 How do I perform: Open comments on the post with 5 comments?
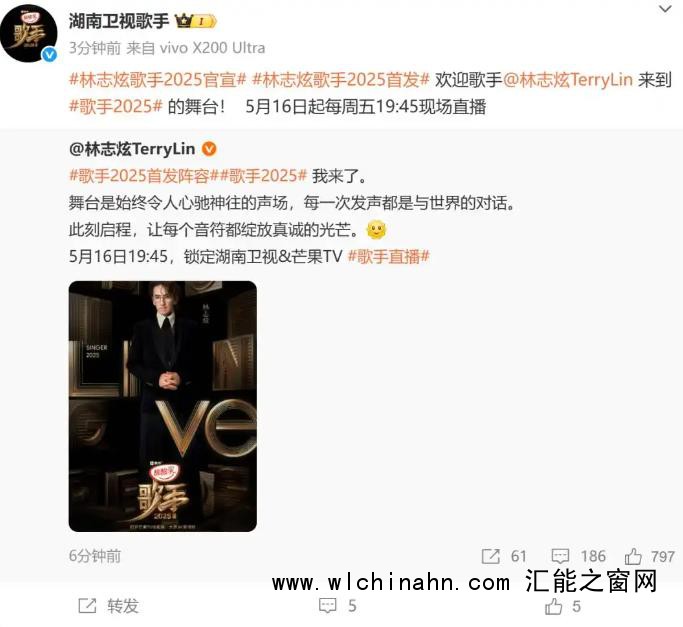click(338, 606)
